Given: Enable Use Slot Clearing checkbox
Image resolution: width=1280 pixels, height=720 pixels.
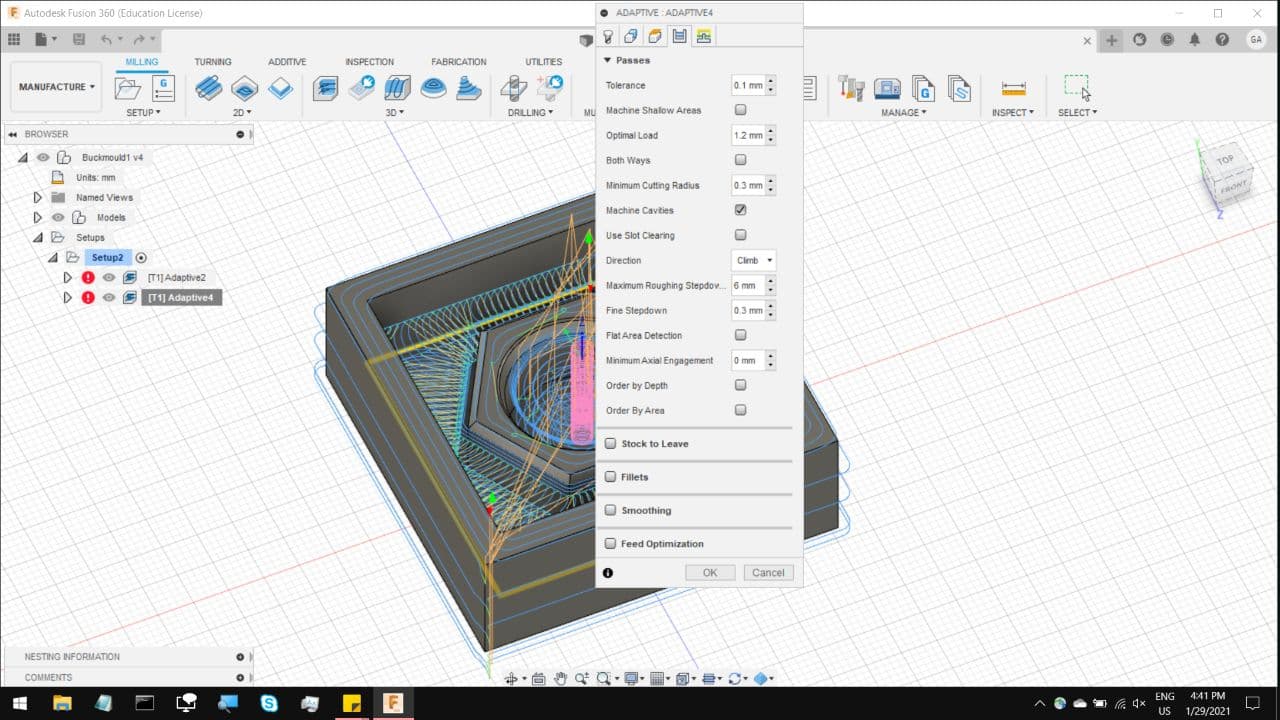Looking at the screenshot, I should (x=740, y=235).
